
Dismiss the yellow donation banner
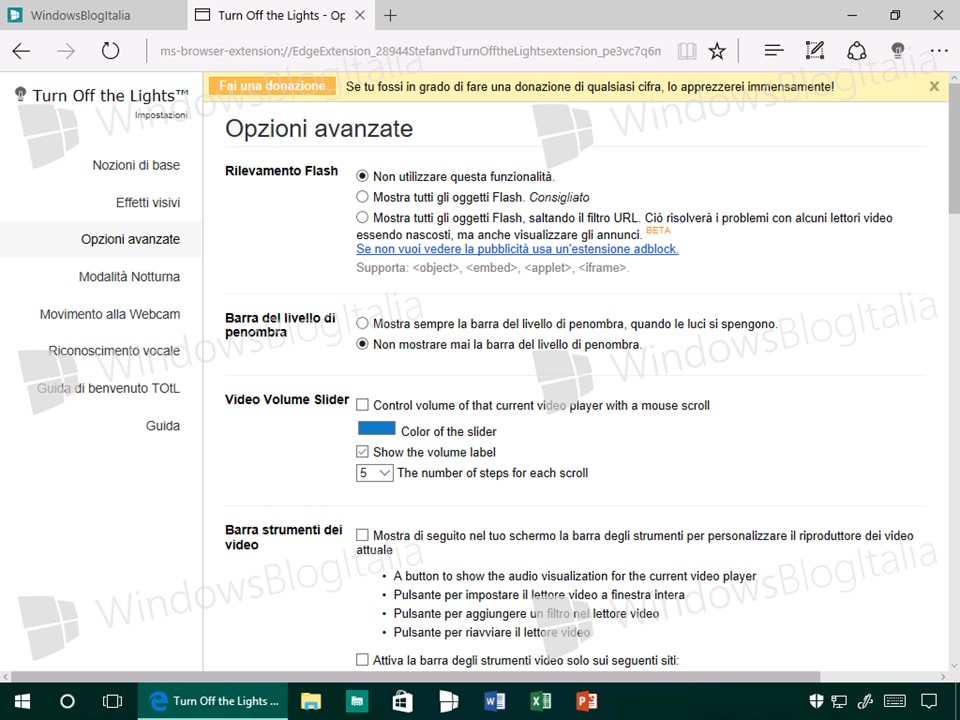(x=934, y=86)
